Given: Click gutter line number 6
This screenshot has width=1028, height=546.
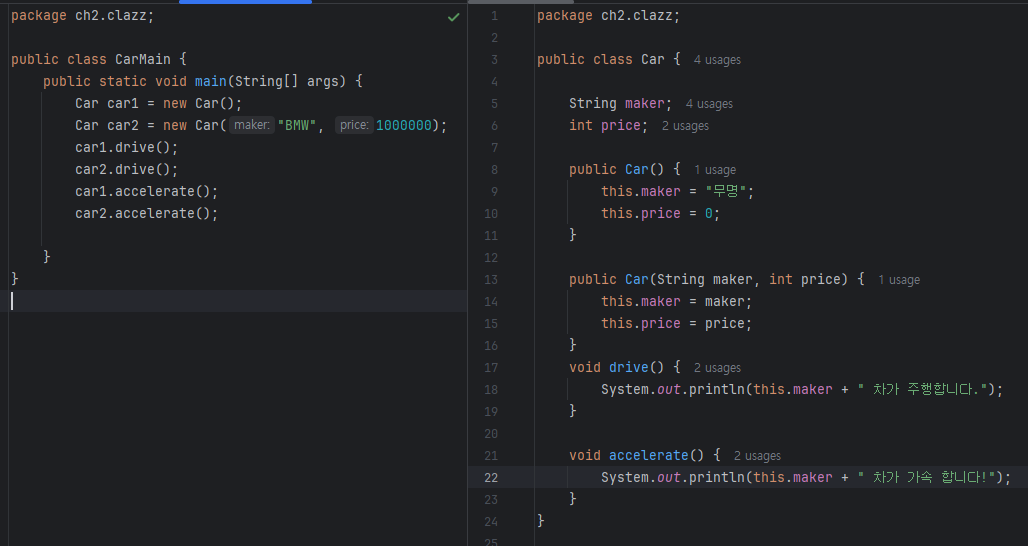Looking at the screenshot, I should click(x=494, y=126).
